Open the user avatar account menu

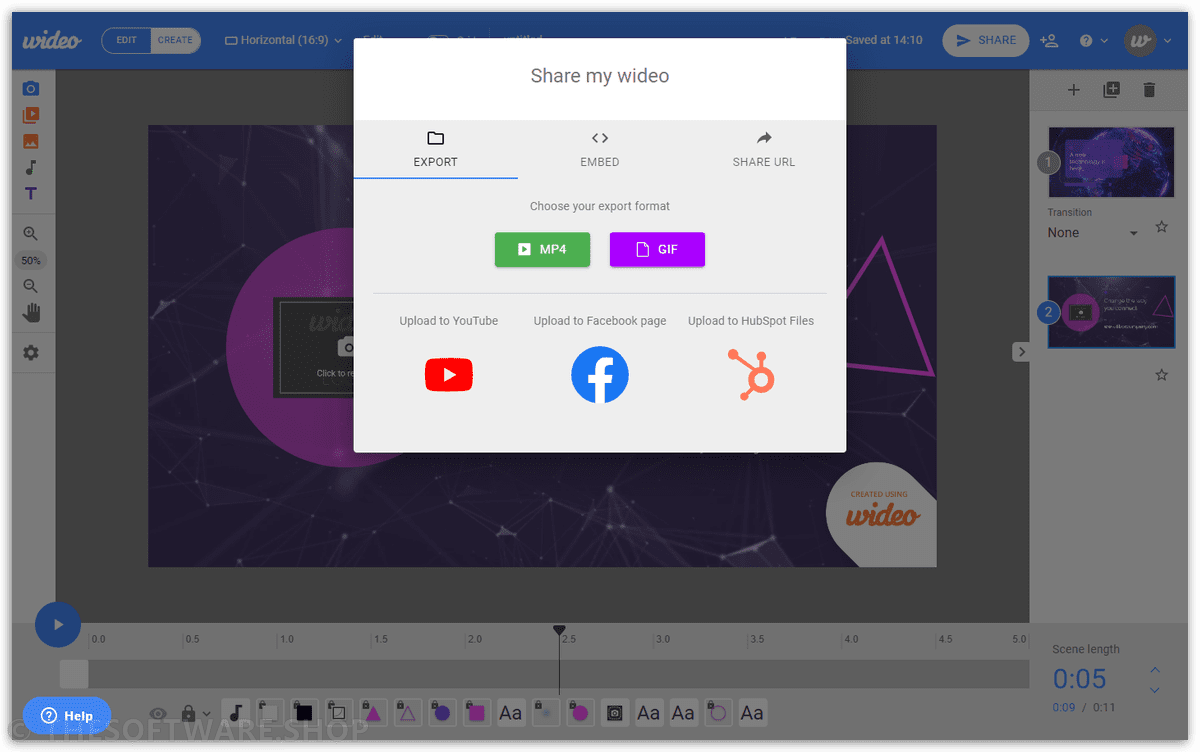[1147, 41]
